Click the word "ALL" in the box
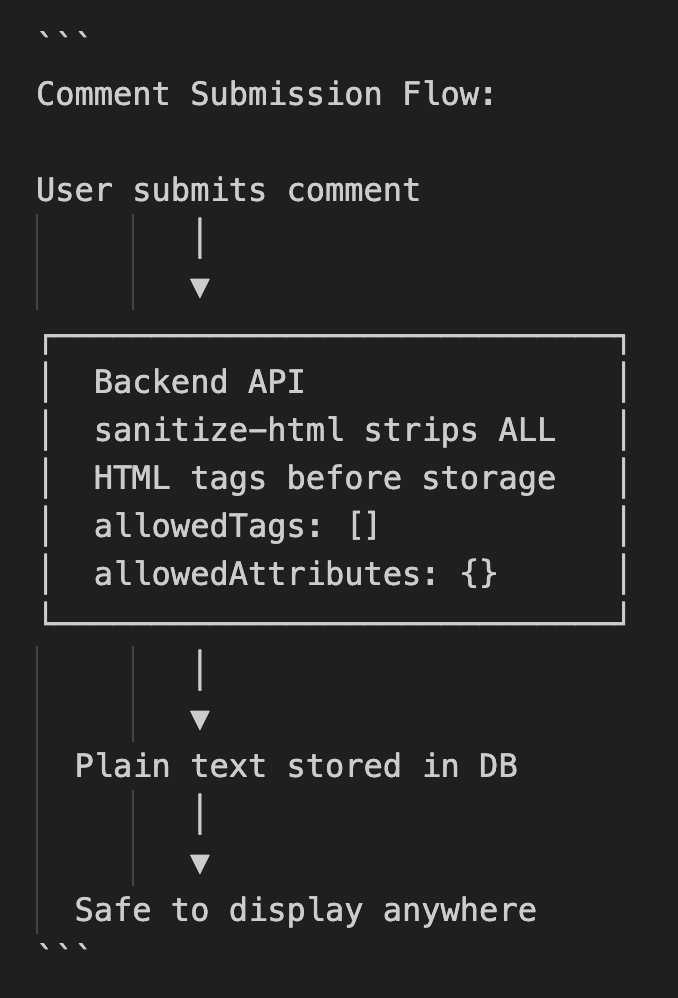This screenshot has width=678, height=998. (526, 430)
